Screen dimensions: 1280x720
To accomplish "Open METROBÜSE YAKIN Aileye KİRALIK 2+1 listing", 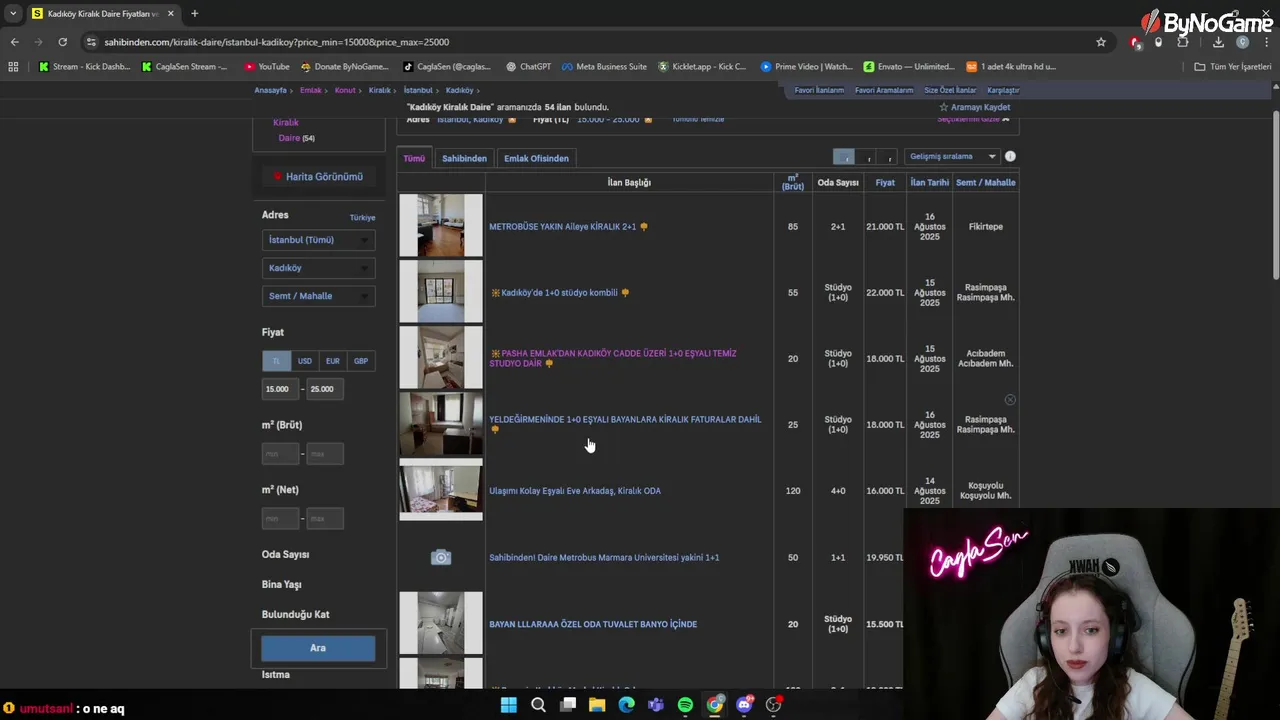I will (x=562, y=227).
